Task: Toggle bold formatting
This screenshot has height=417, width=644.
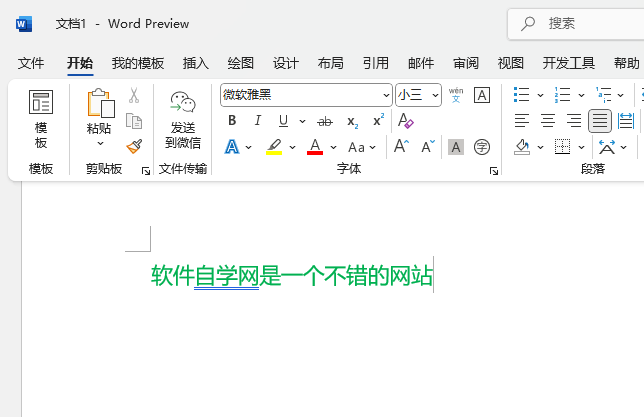Action: [232, 121]
